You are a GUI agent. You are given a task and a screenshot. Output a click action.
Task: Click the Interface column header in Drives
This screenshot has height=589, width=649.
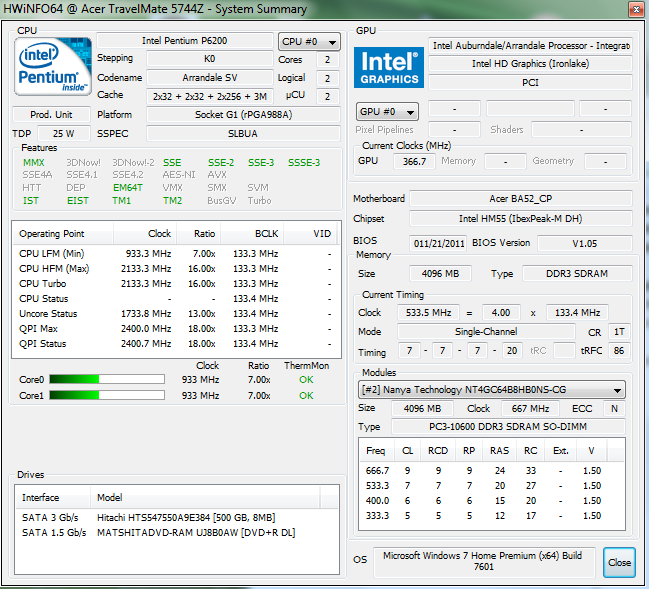pos(53,498)
